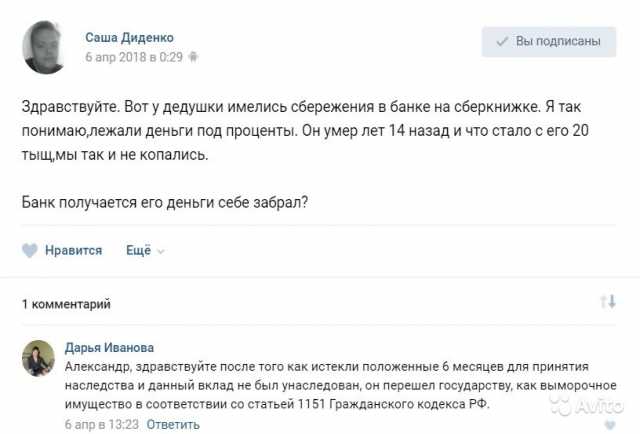Expand the «Ещё» dropdown menu
640x434 pixels.
(138, 250)
